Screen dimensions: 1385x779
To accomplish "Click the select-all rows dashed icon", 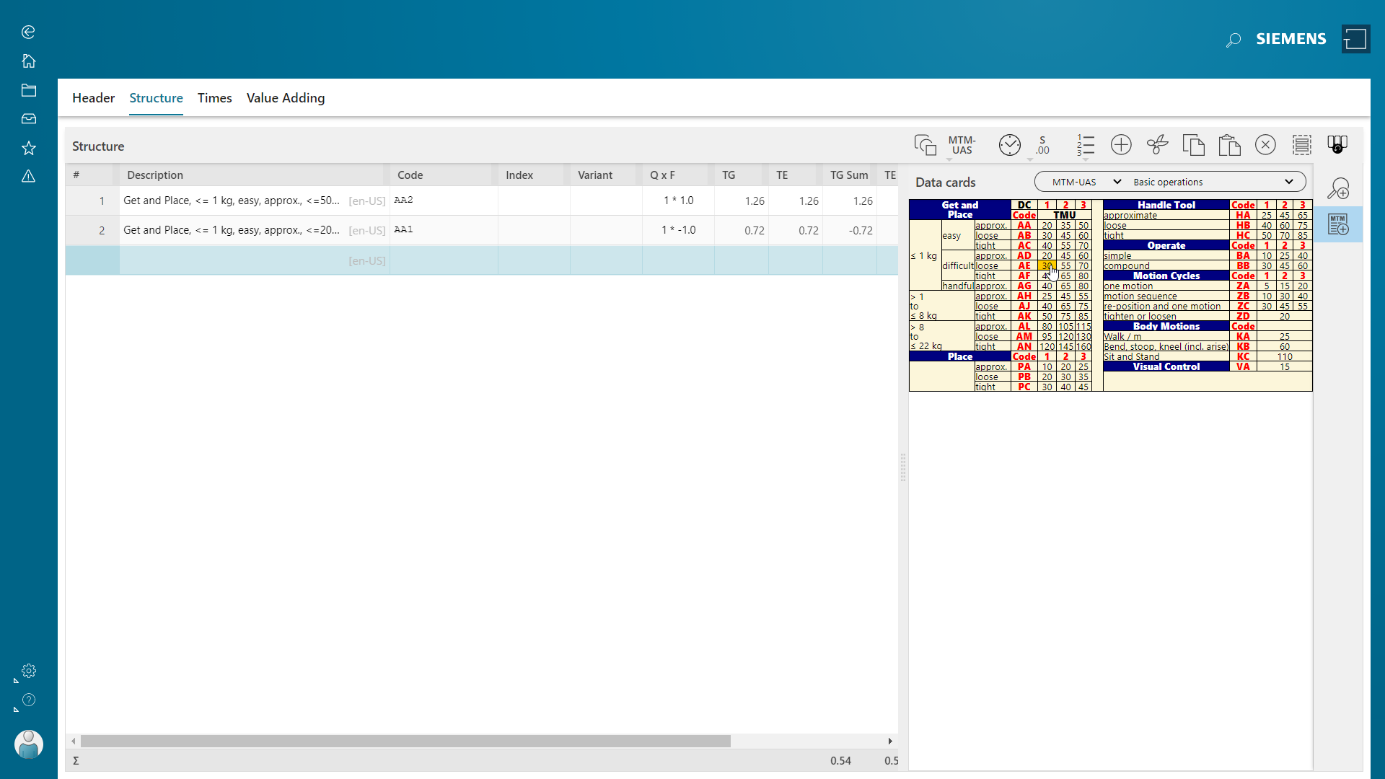I will point(1301,145).
